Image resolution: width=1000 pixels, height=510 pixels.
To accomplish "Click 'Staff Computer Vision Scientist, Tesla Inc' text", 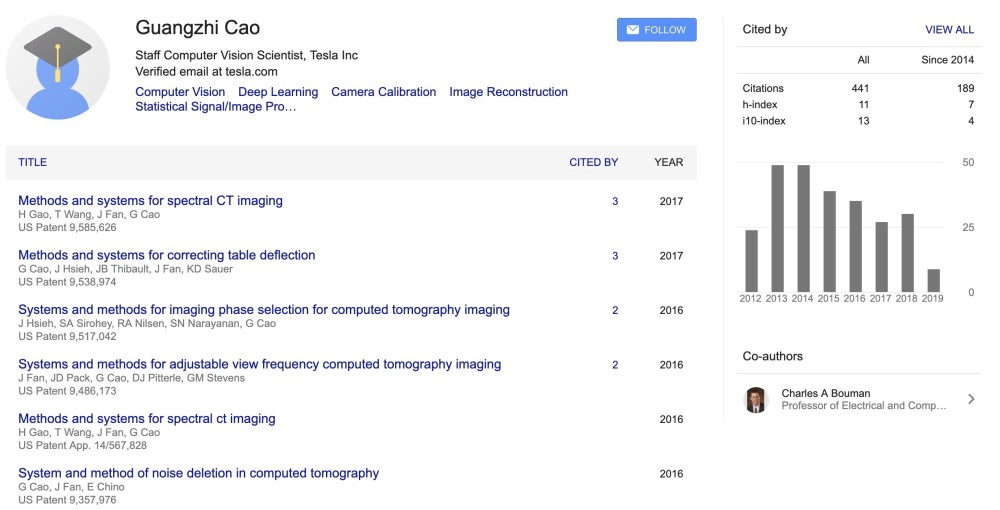I will tap(246, 55).
